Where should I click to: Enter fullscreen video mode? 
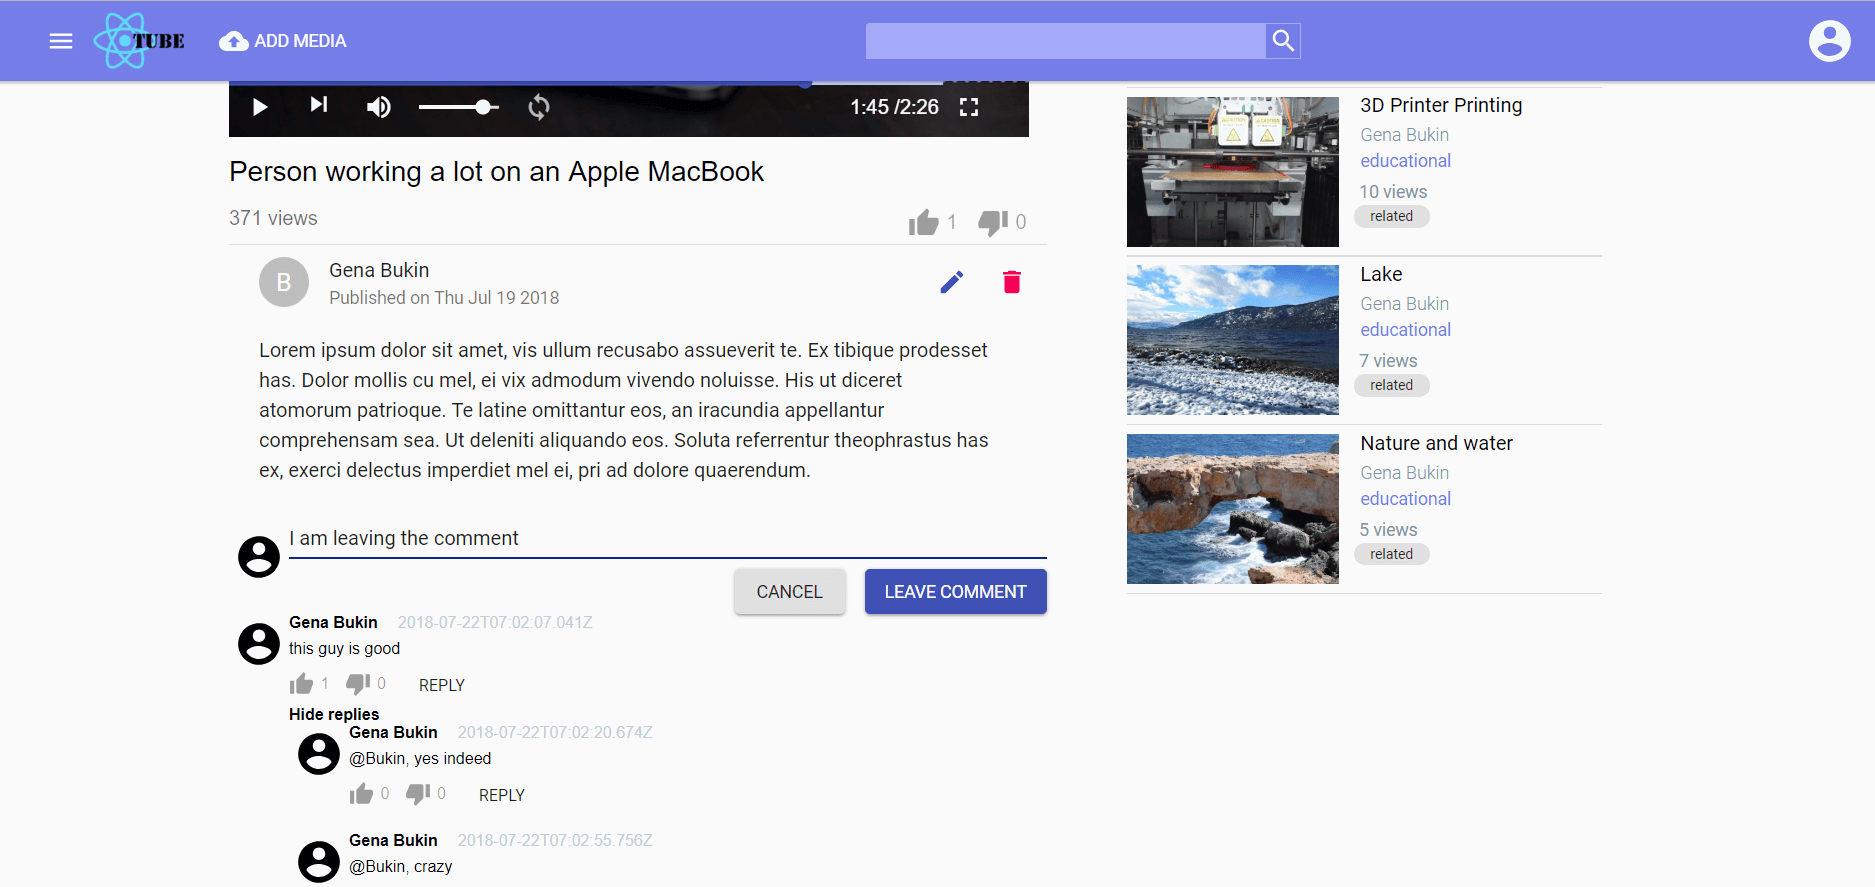point(969,107)
